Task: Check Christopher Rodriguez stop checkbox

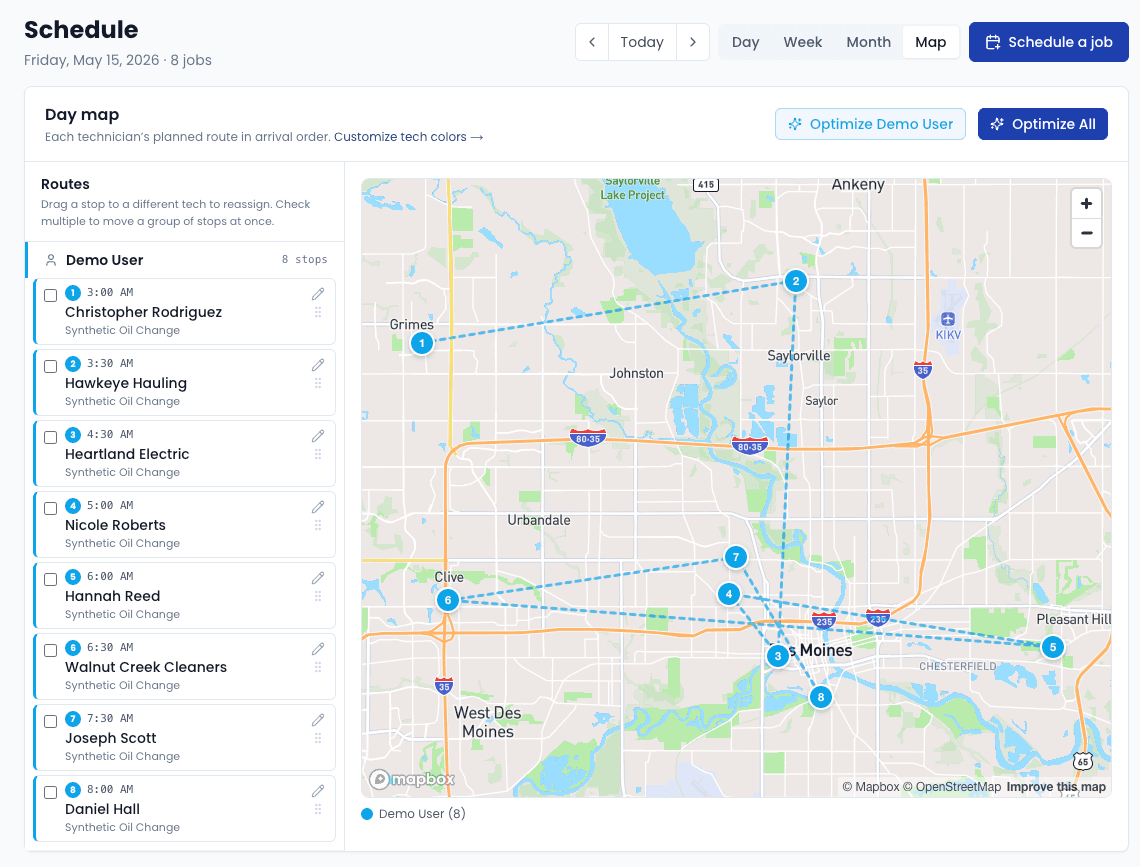Action: [50, 295]
